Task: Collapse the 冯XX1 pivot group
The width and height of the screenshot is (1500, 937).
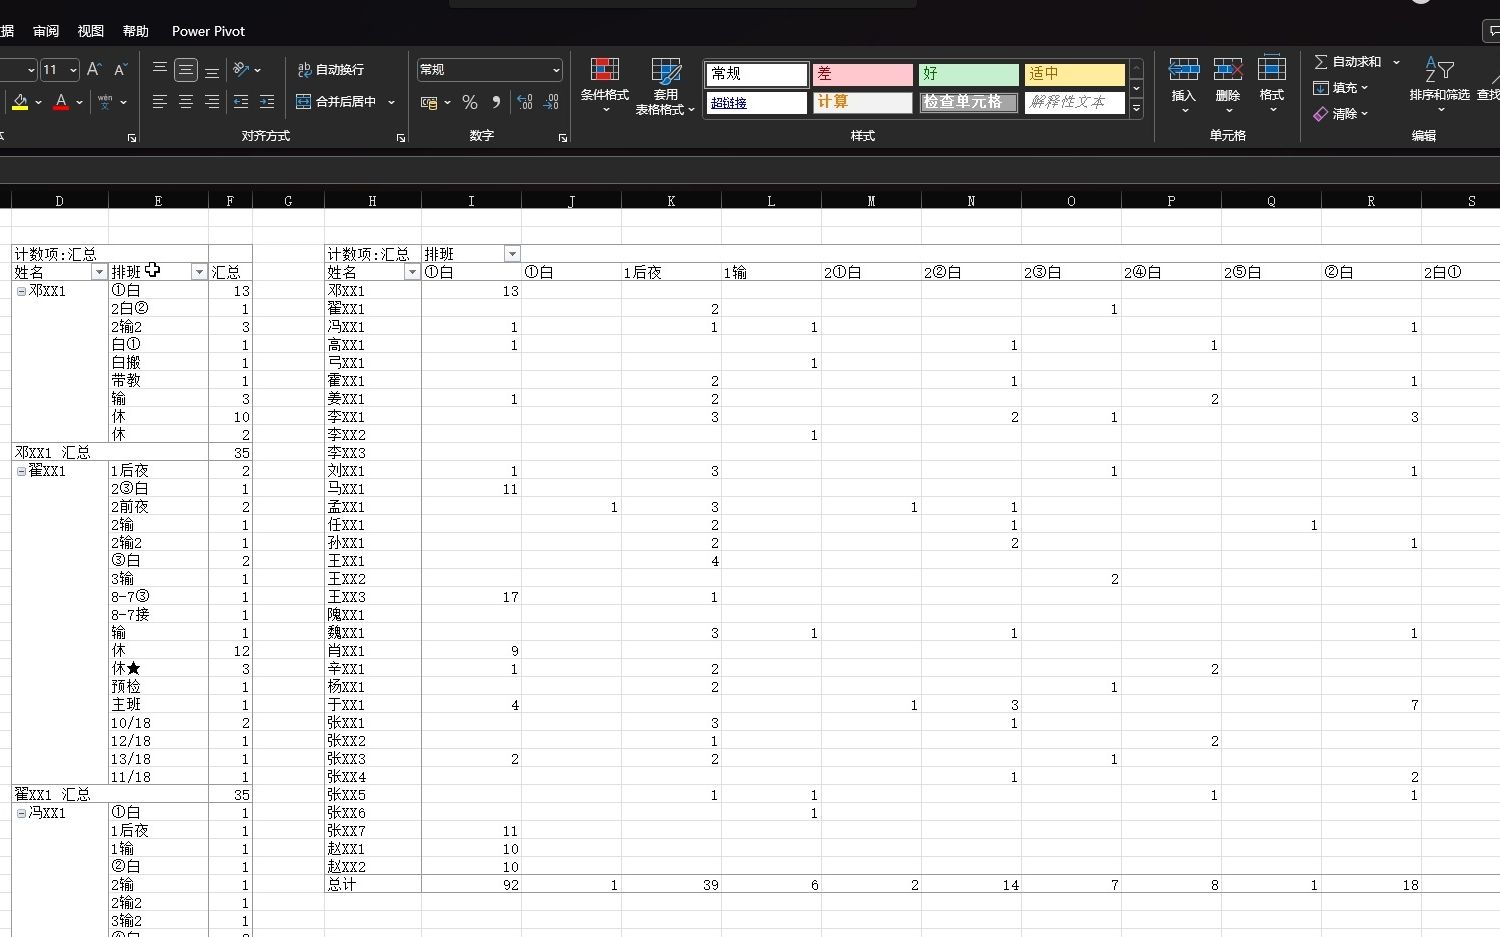Action: pos(21,813)
